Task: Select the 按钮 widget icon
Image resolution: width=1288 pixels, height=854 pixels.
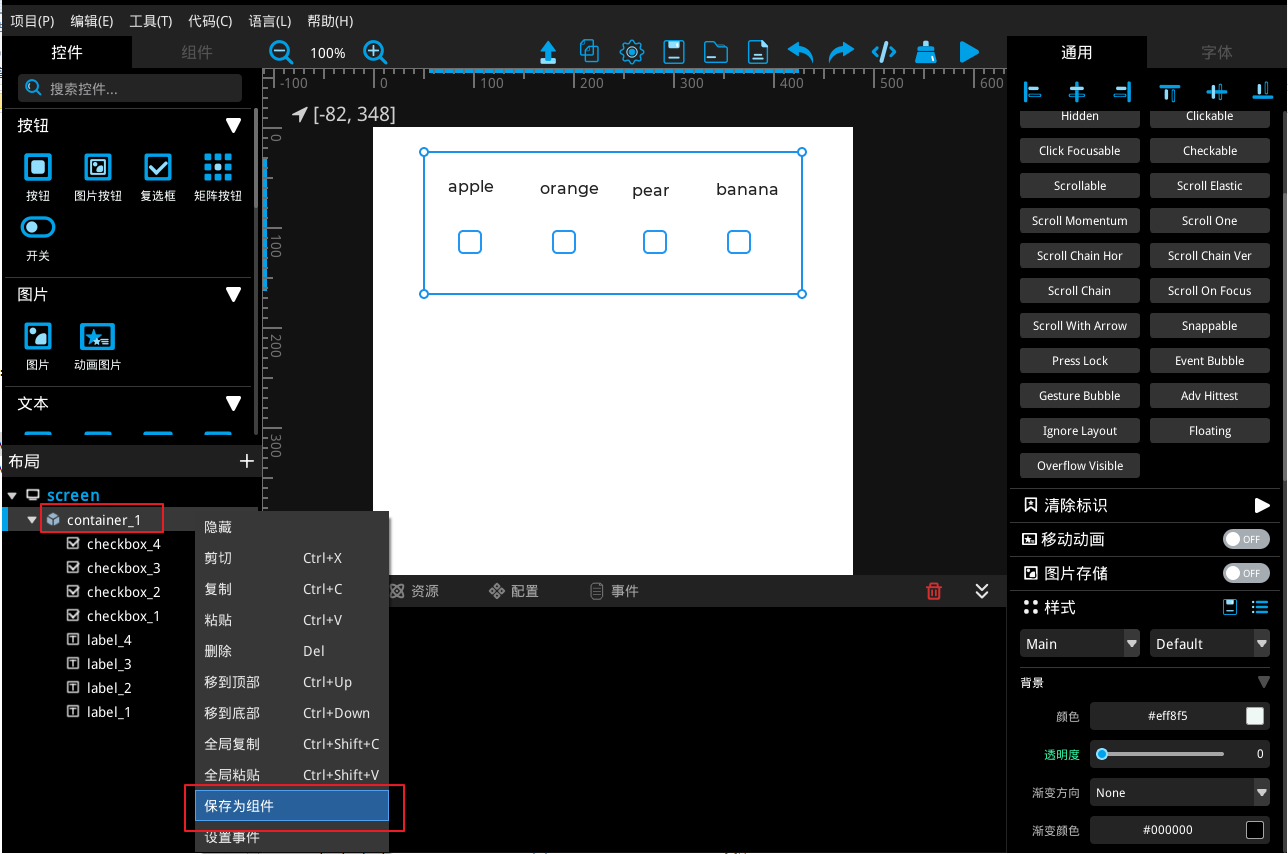Action: tap(38, 167)
